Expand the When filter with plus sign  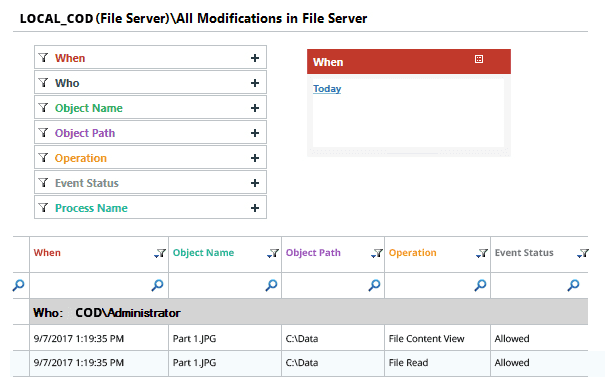(x=255, y=58)
